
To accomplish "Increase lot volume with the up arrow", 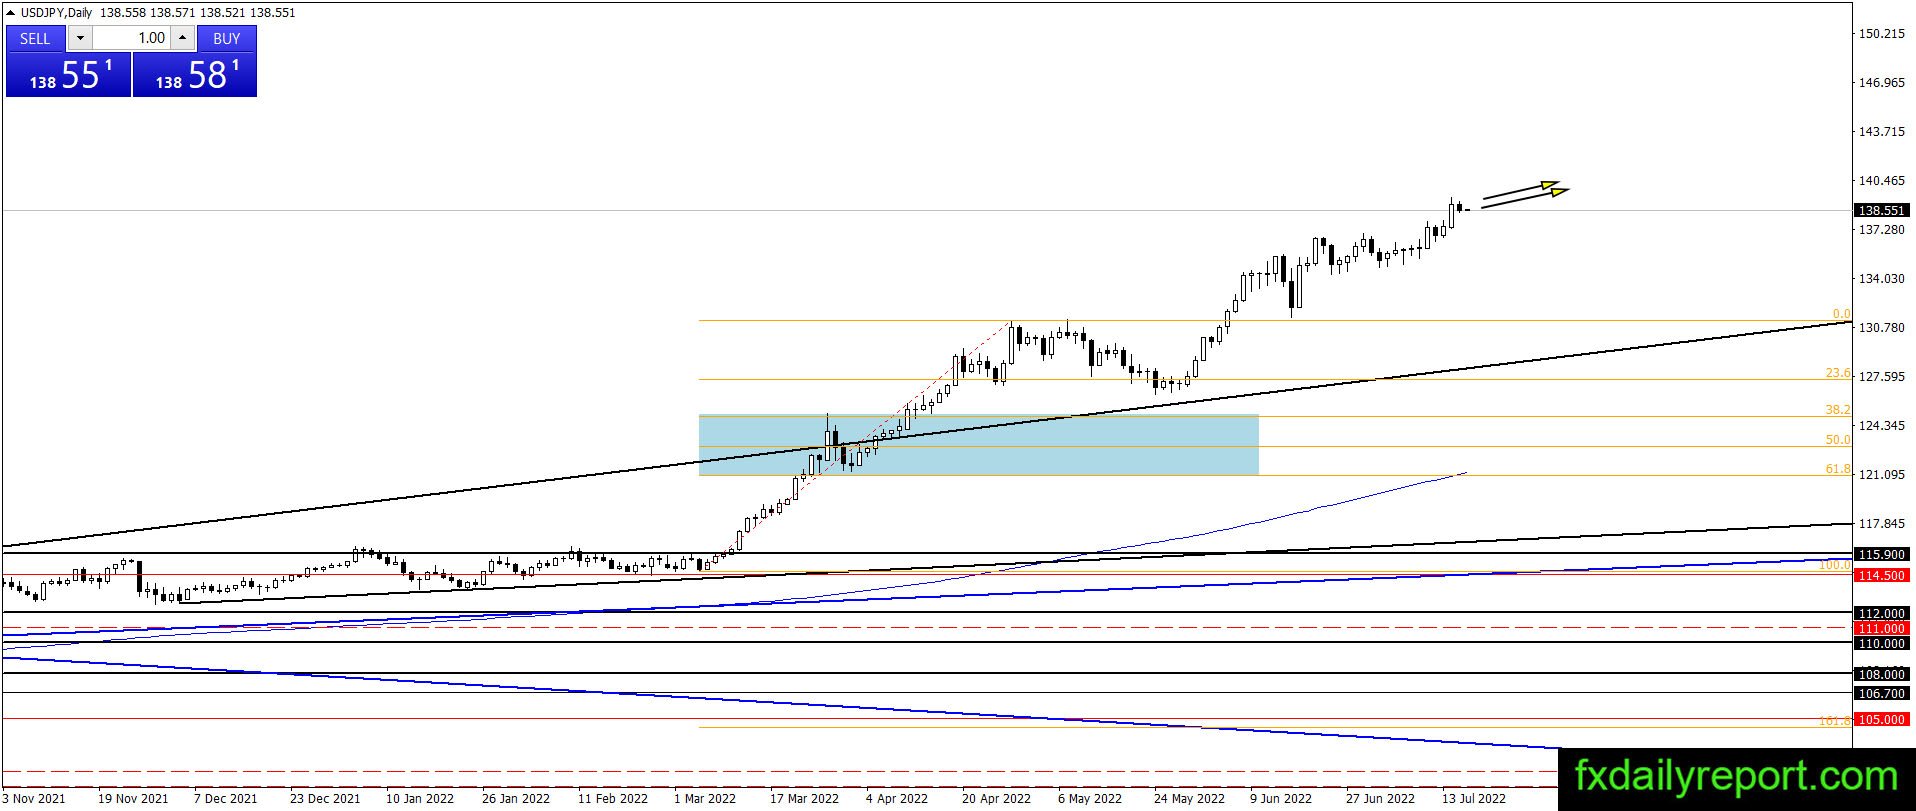I will (182, 38).
